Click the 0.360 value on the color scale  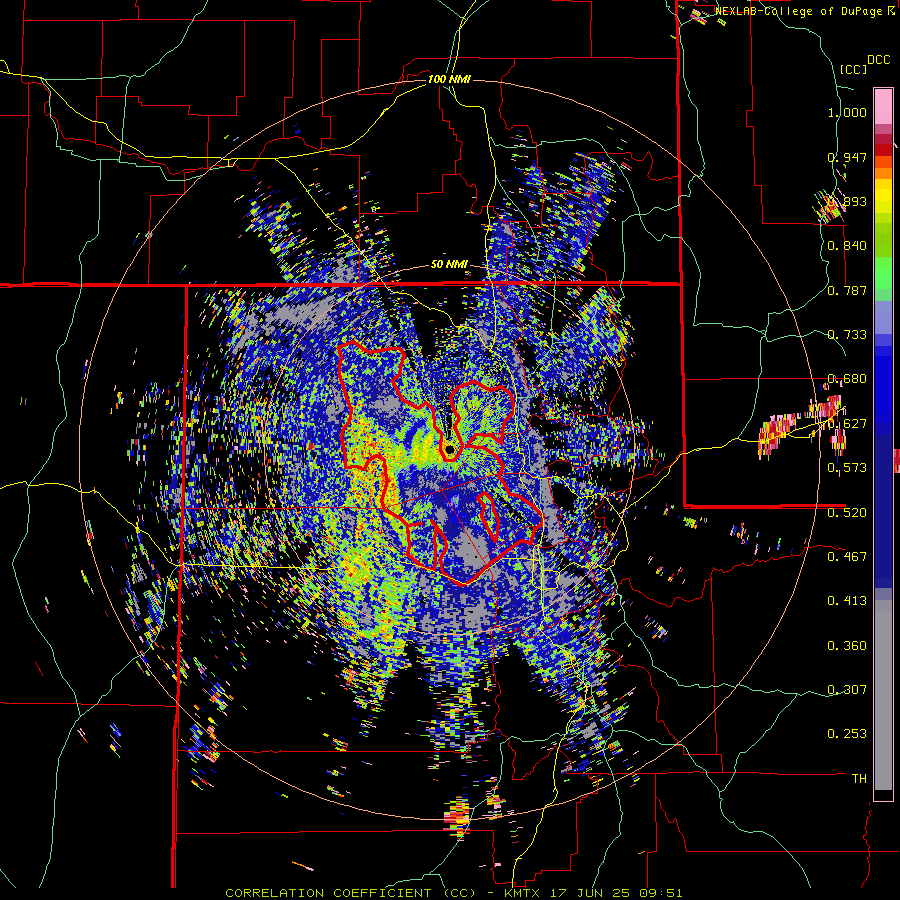(x=847, y=645)
